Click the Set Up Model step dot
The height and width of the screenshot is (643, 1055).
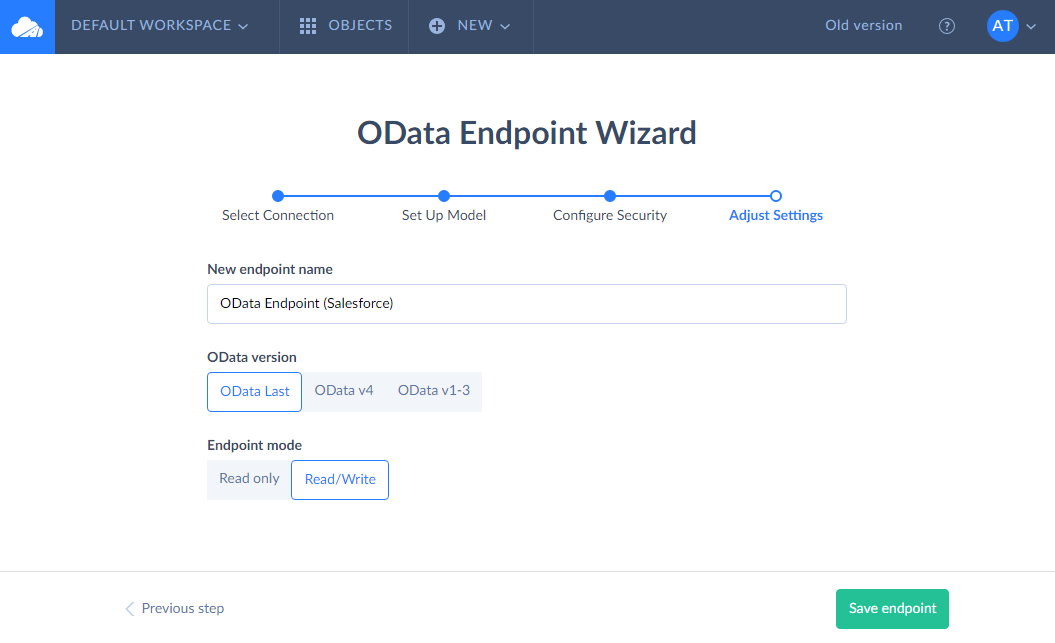click(443, 196)
